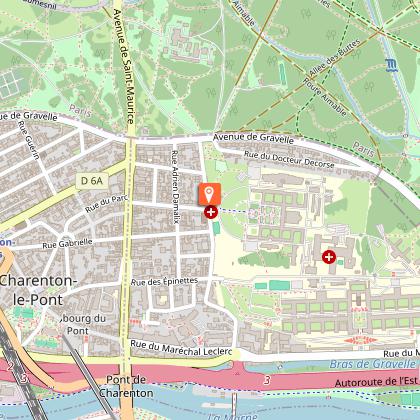Click the Rue du Maréchal Leclerc label
420x420 pixels.
(181, 348)
